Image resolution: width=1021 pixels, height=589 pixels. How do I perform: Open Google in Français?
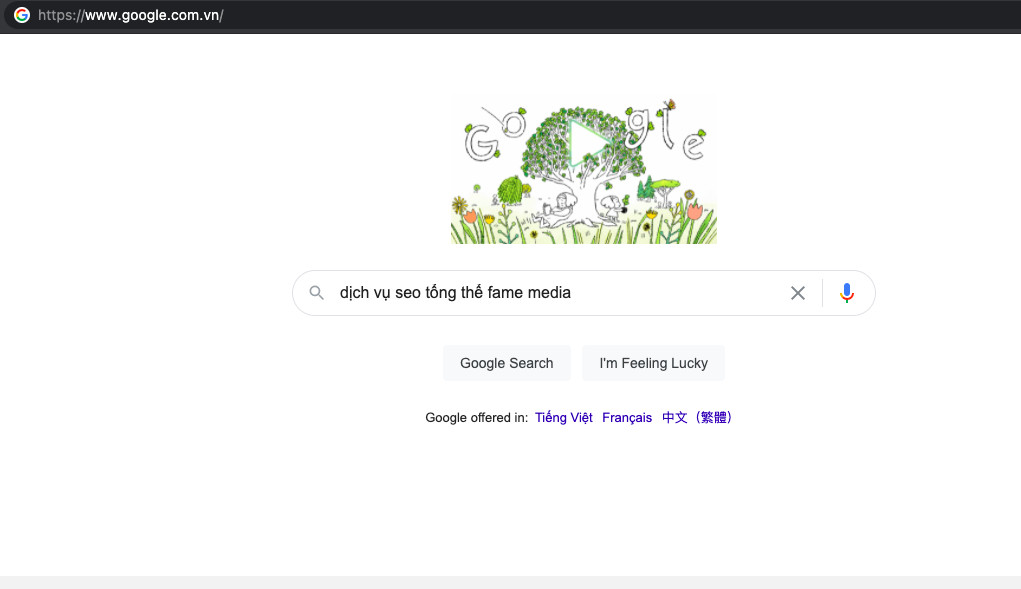pos(627,417)
